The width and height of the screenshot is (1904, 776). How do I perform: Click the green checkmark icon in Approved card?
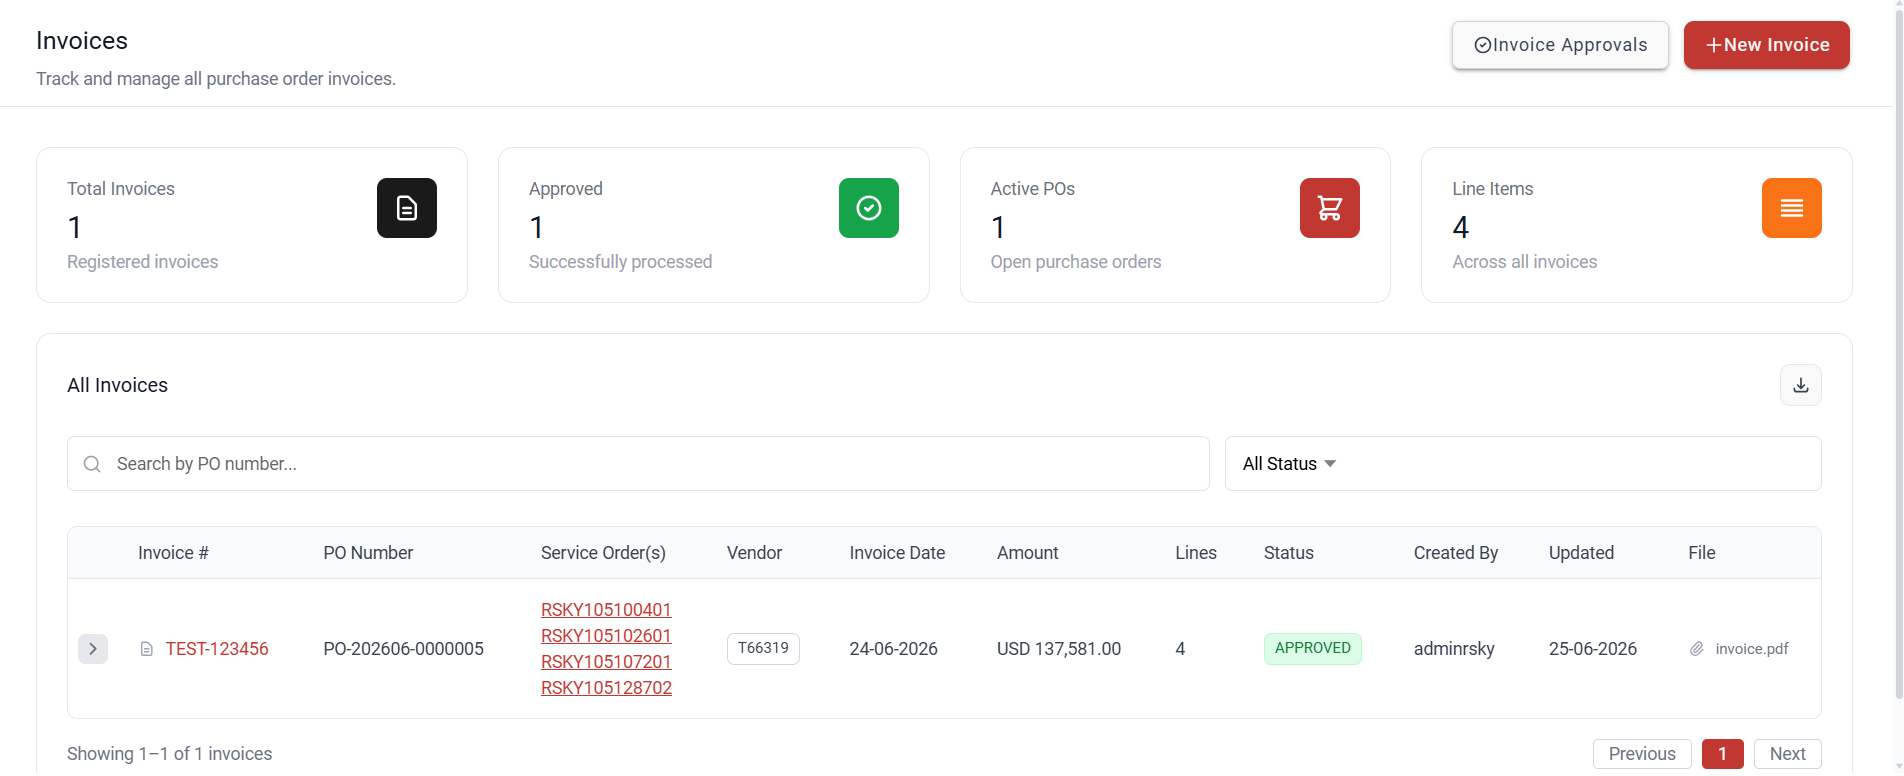tap(869, 208)
